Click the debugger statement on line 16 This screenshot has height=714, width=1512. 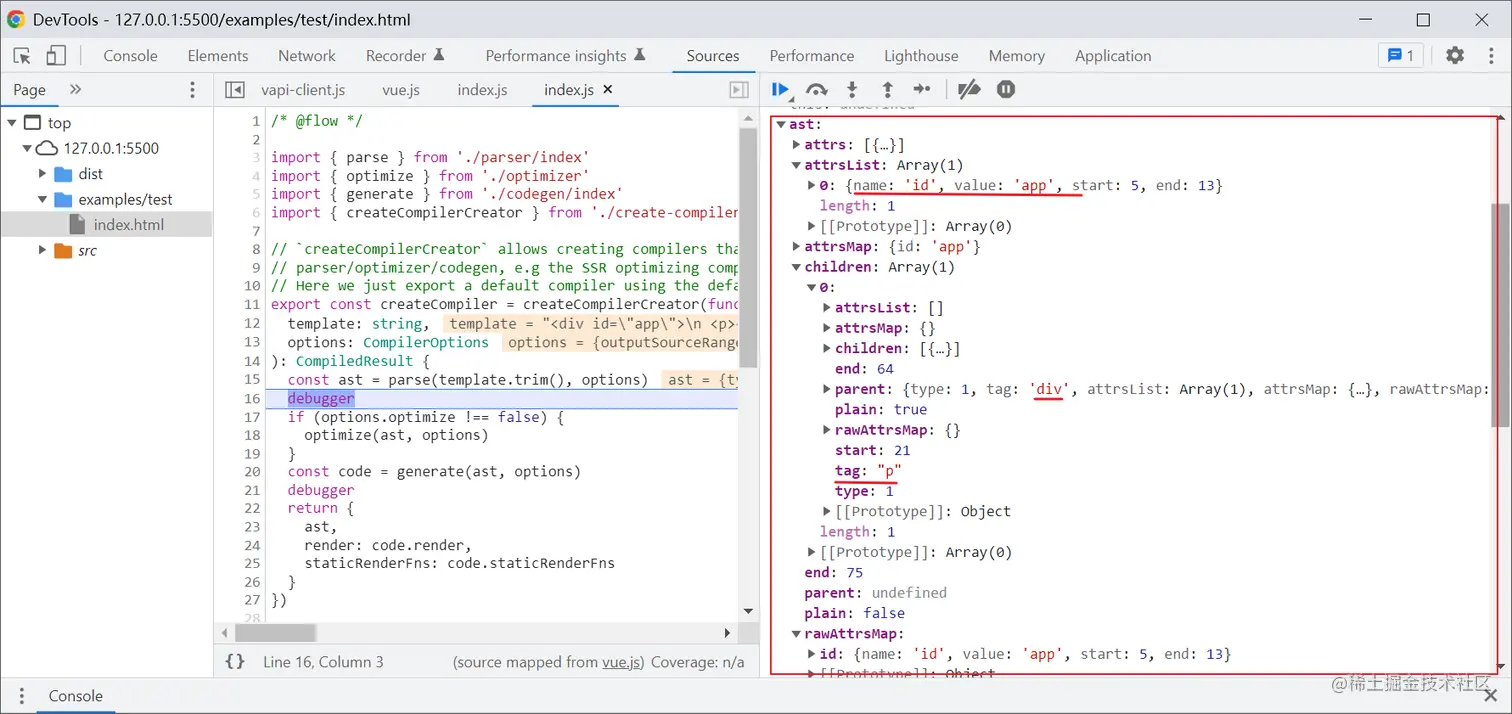coord(321,398)
